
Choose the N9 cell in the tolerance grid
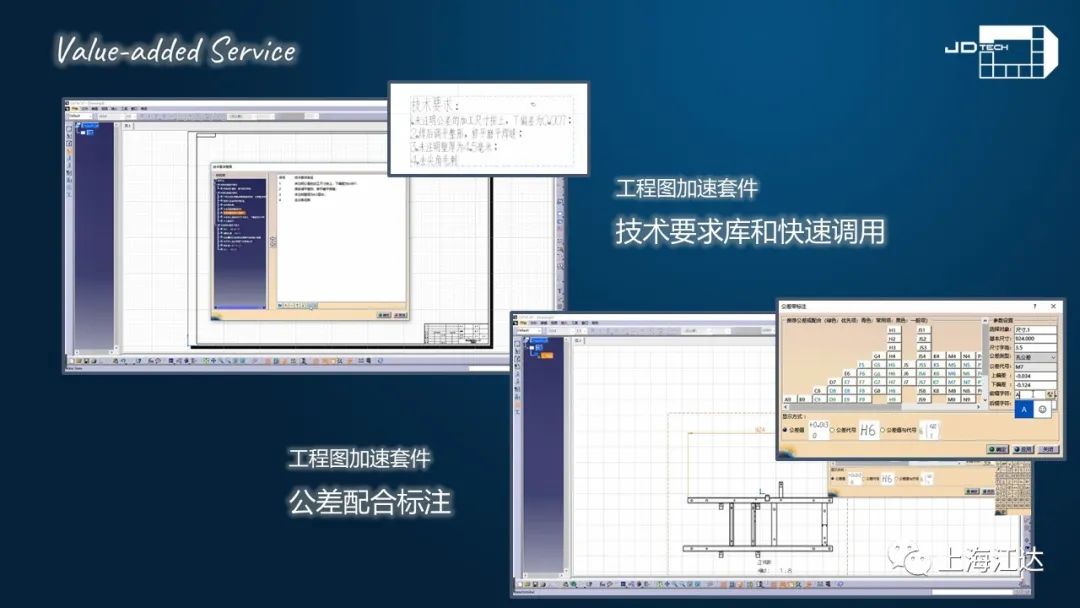pyautogui.click(x=966, y=399)
